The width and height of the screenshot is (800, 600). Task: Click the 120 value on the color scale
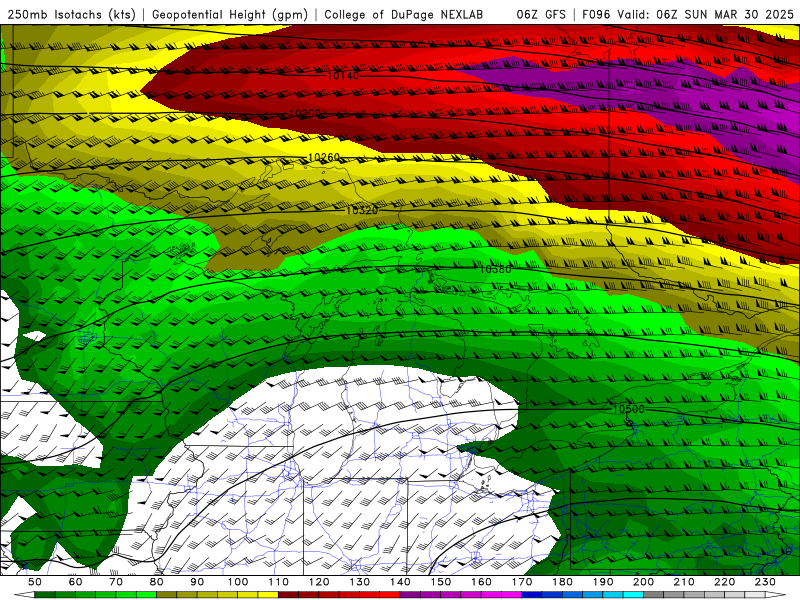point(319,582)
